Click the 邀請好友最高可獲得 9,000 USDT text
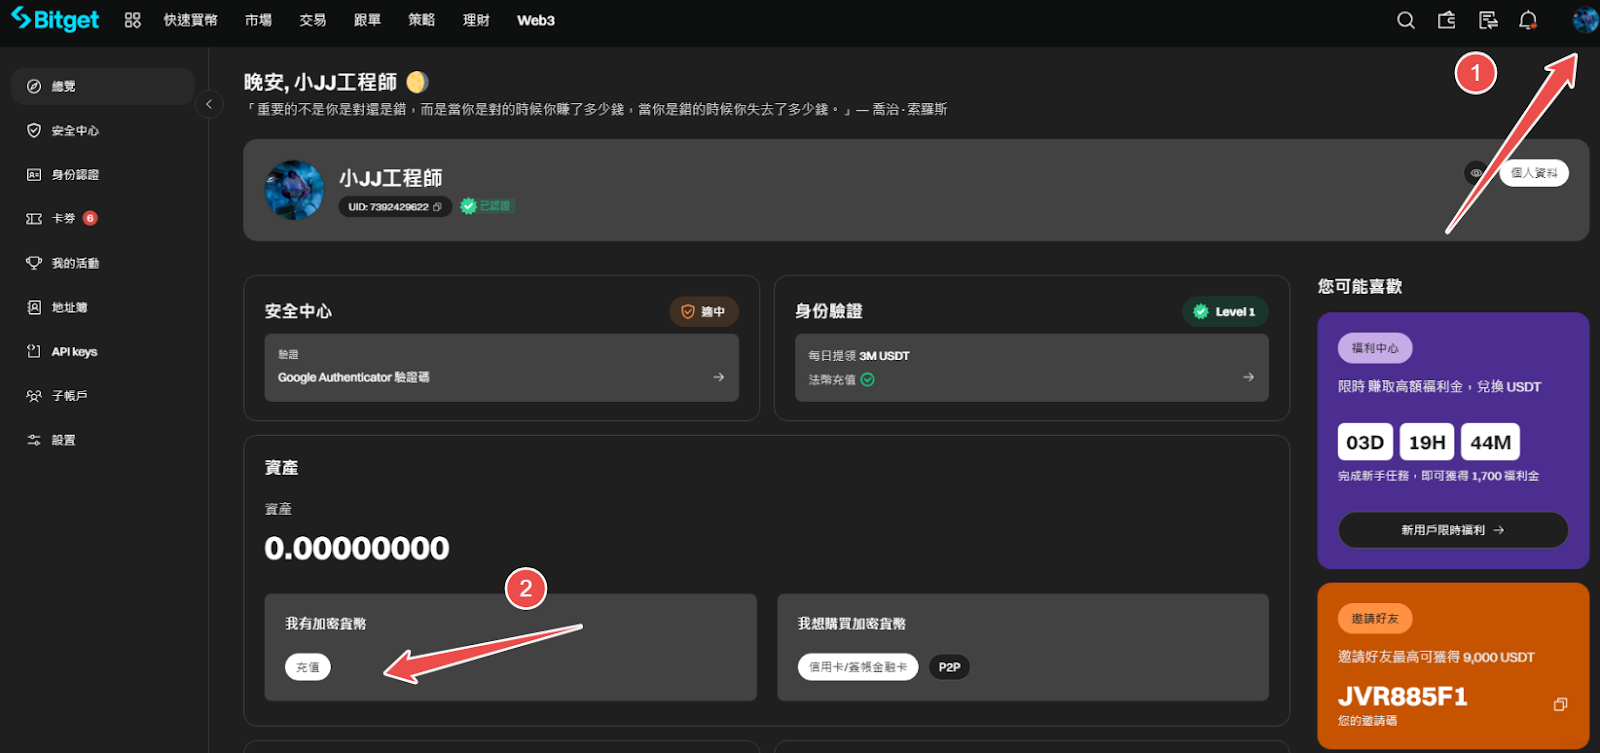The image size is (1600, 753). click(x=1436, y=657)
